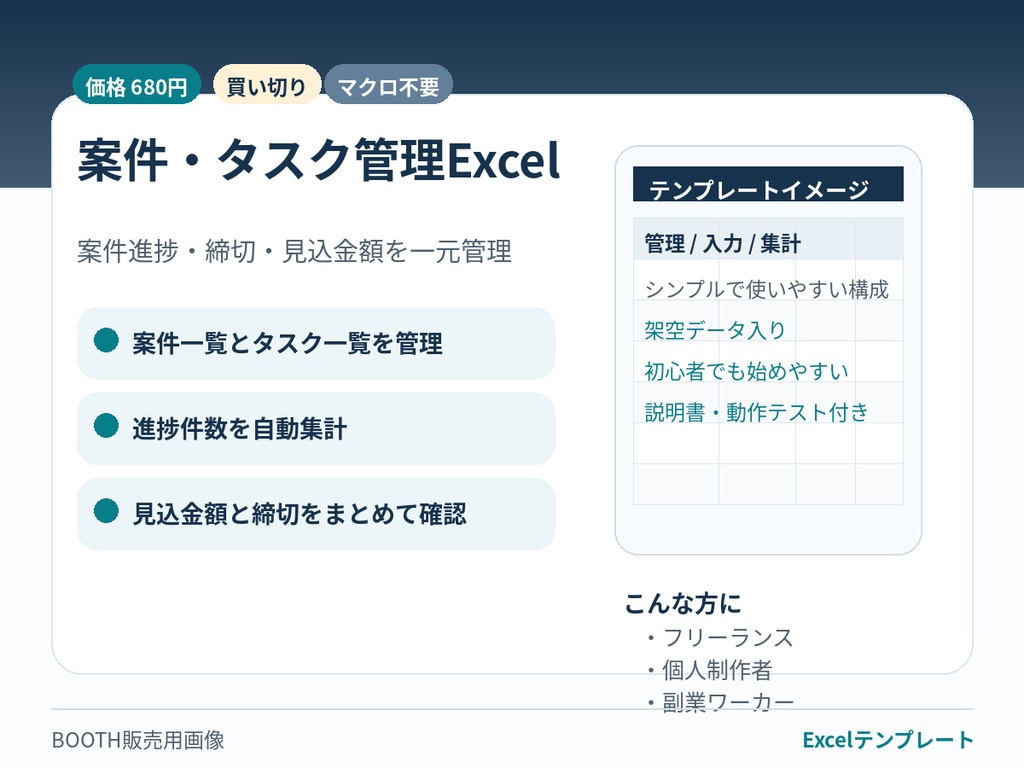This screenshot has height=768, width=1024.
Task: Click the テンプレートイメージ header bar
Action: (768, 184)
